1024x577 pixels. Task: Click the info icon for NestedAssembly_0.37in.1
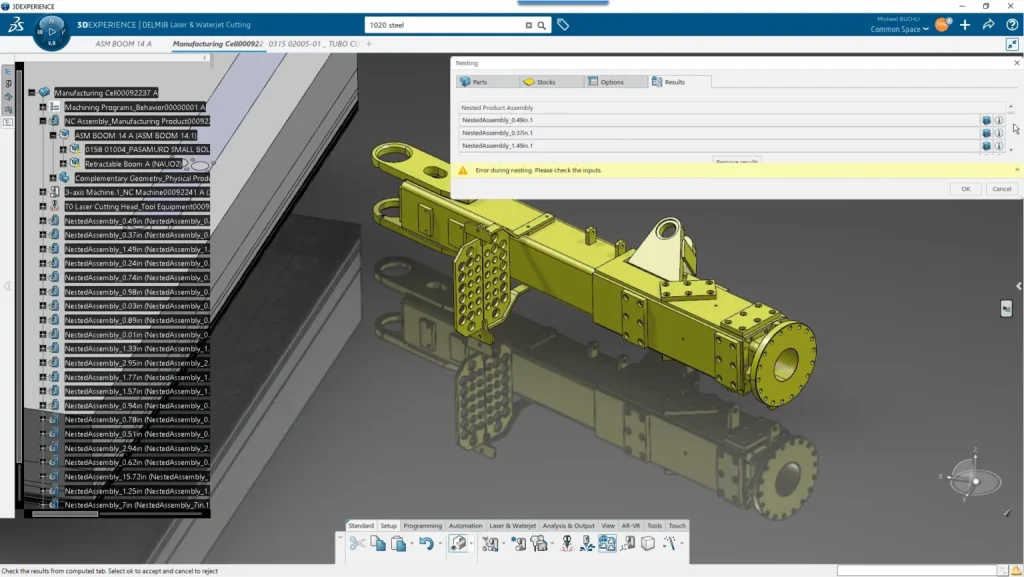coord(999,133)
